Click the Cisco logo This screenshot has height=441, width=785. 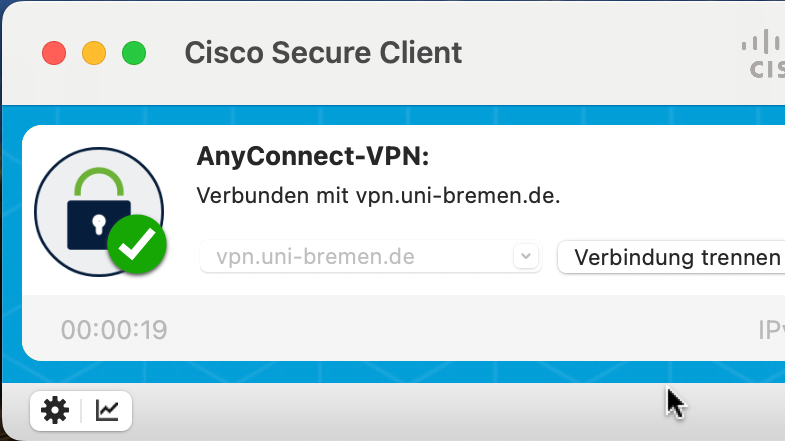763,53
